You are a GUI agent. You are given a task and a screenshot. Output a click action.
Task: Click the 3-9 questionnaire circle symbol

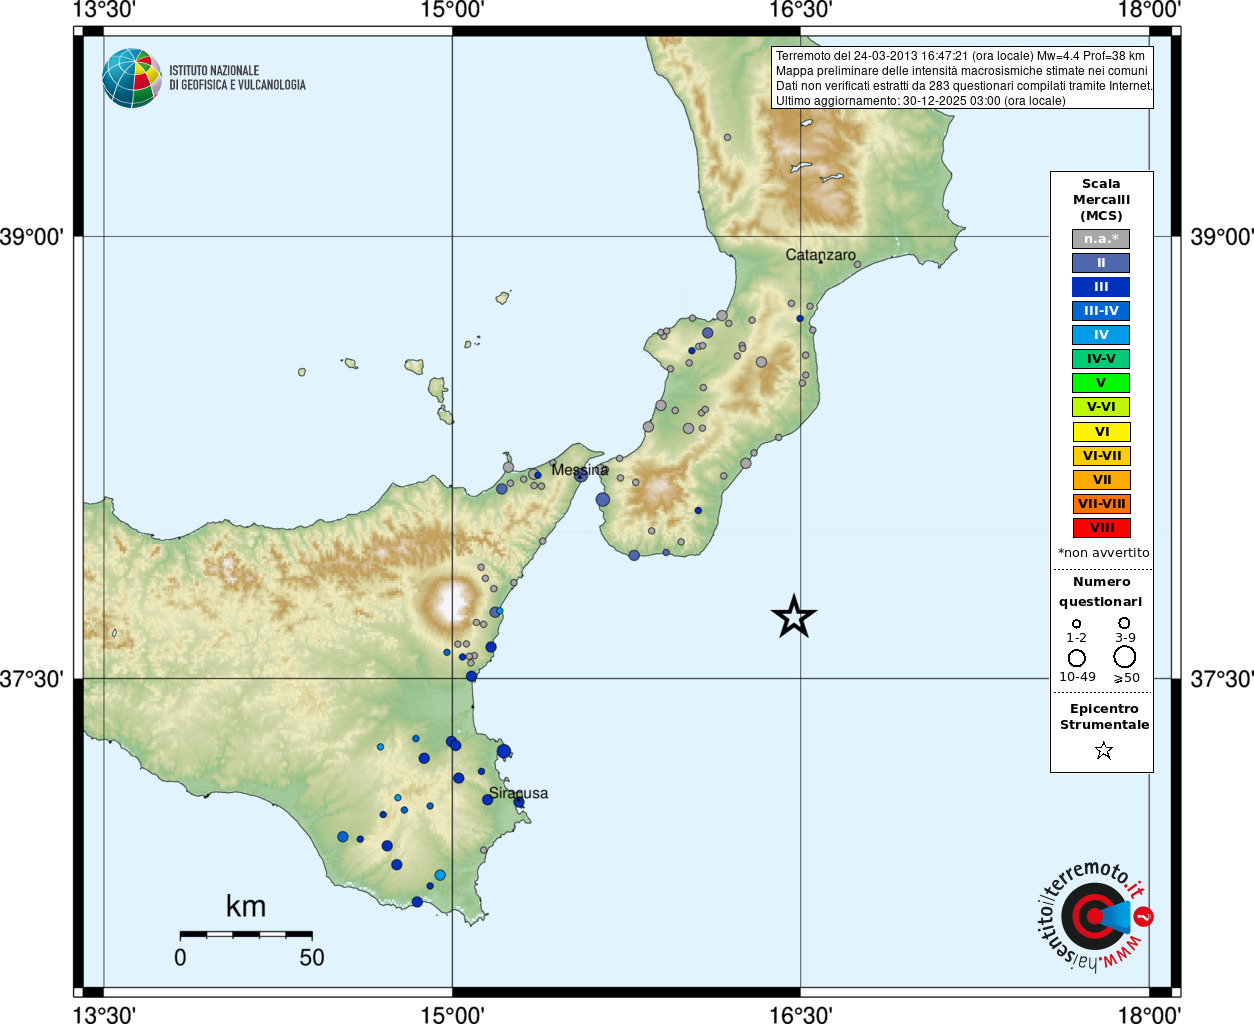[1124, 622]
